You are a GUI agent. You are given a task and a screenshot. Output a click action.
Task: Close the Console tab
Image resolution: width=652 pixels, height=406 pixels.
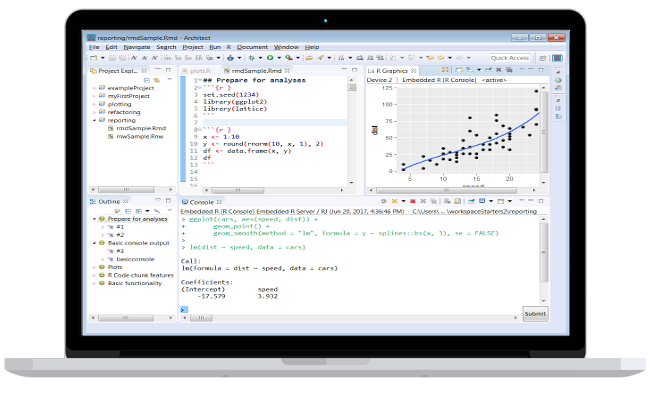(219, 202)
